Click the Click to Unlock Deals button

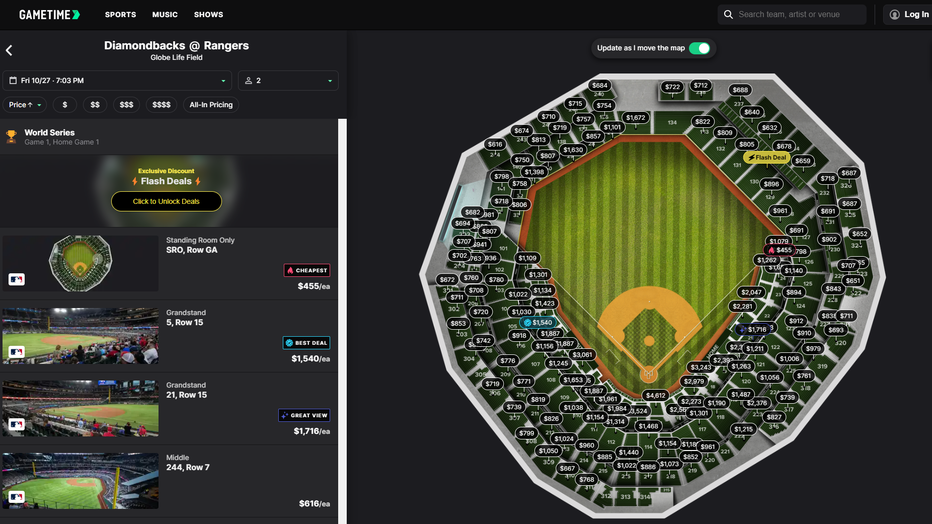tap(166, 201)
